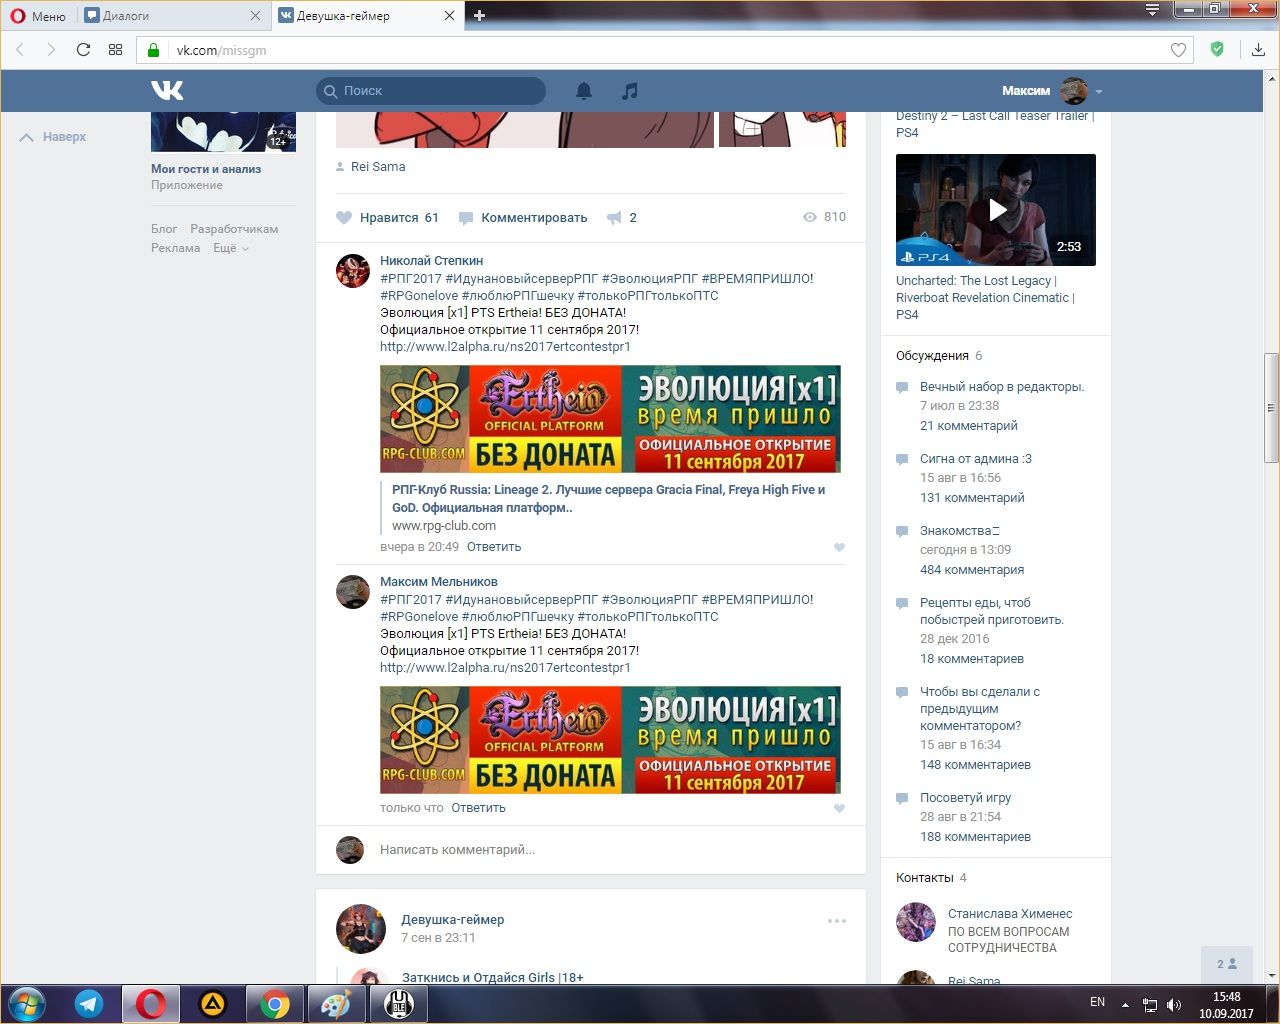The image size is (1280, 1024).
Task: Open Opera tab menu icon in title bar
Action: tap(1152, 10)
